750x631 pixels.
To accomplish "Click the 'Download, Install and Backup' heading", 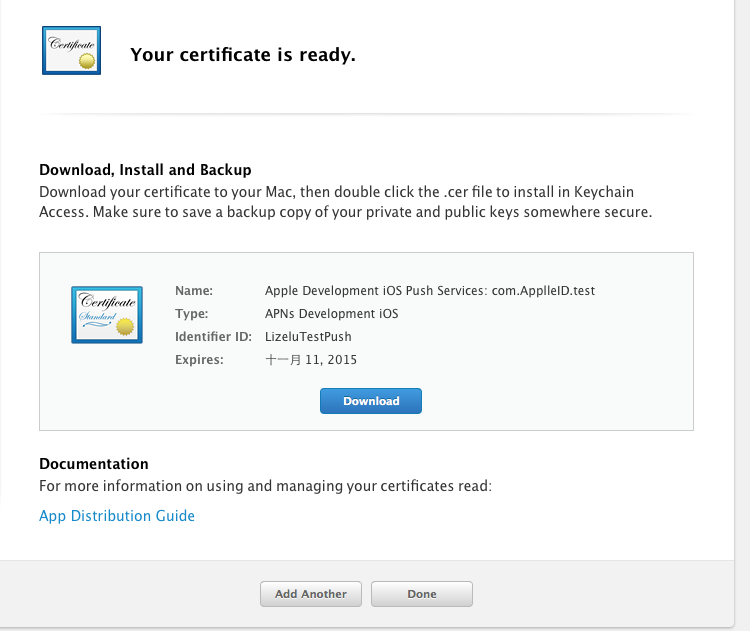I will click(x=145, y=170).
